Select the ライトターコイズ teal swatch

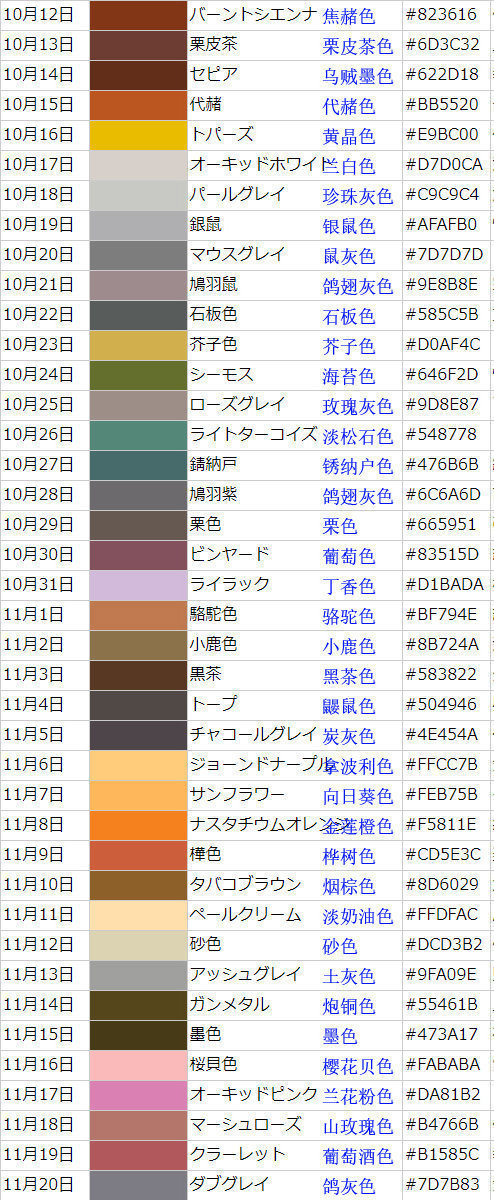coord(137,435)
